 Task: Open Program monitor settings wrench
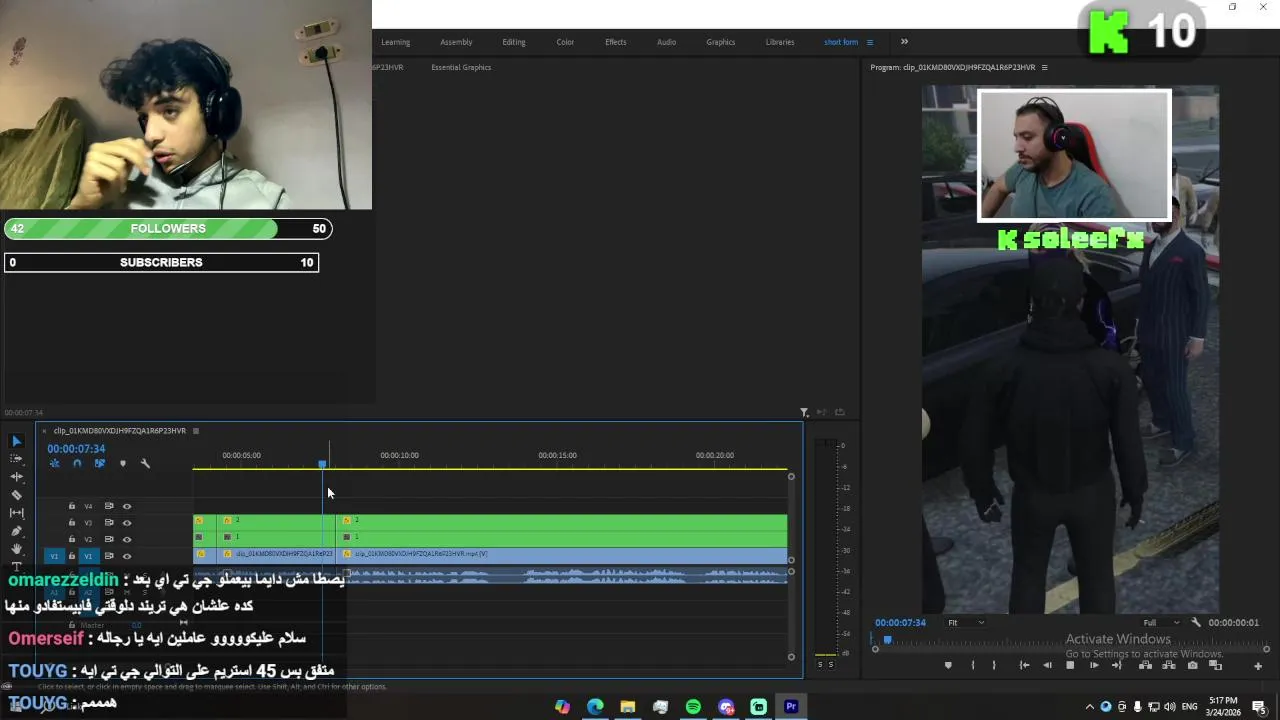(1196, 622)
